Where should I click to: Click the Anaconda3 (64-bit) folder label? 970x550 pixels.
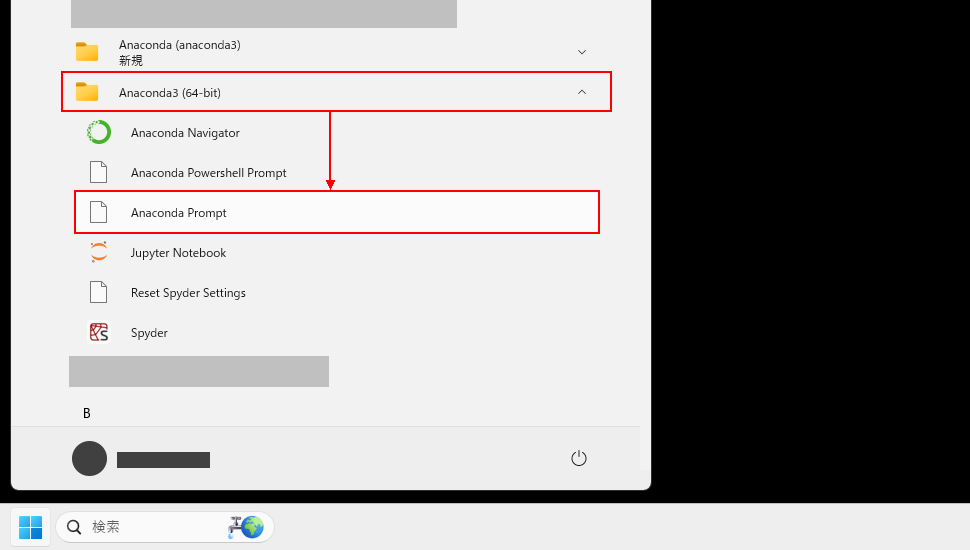170,93
